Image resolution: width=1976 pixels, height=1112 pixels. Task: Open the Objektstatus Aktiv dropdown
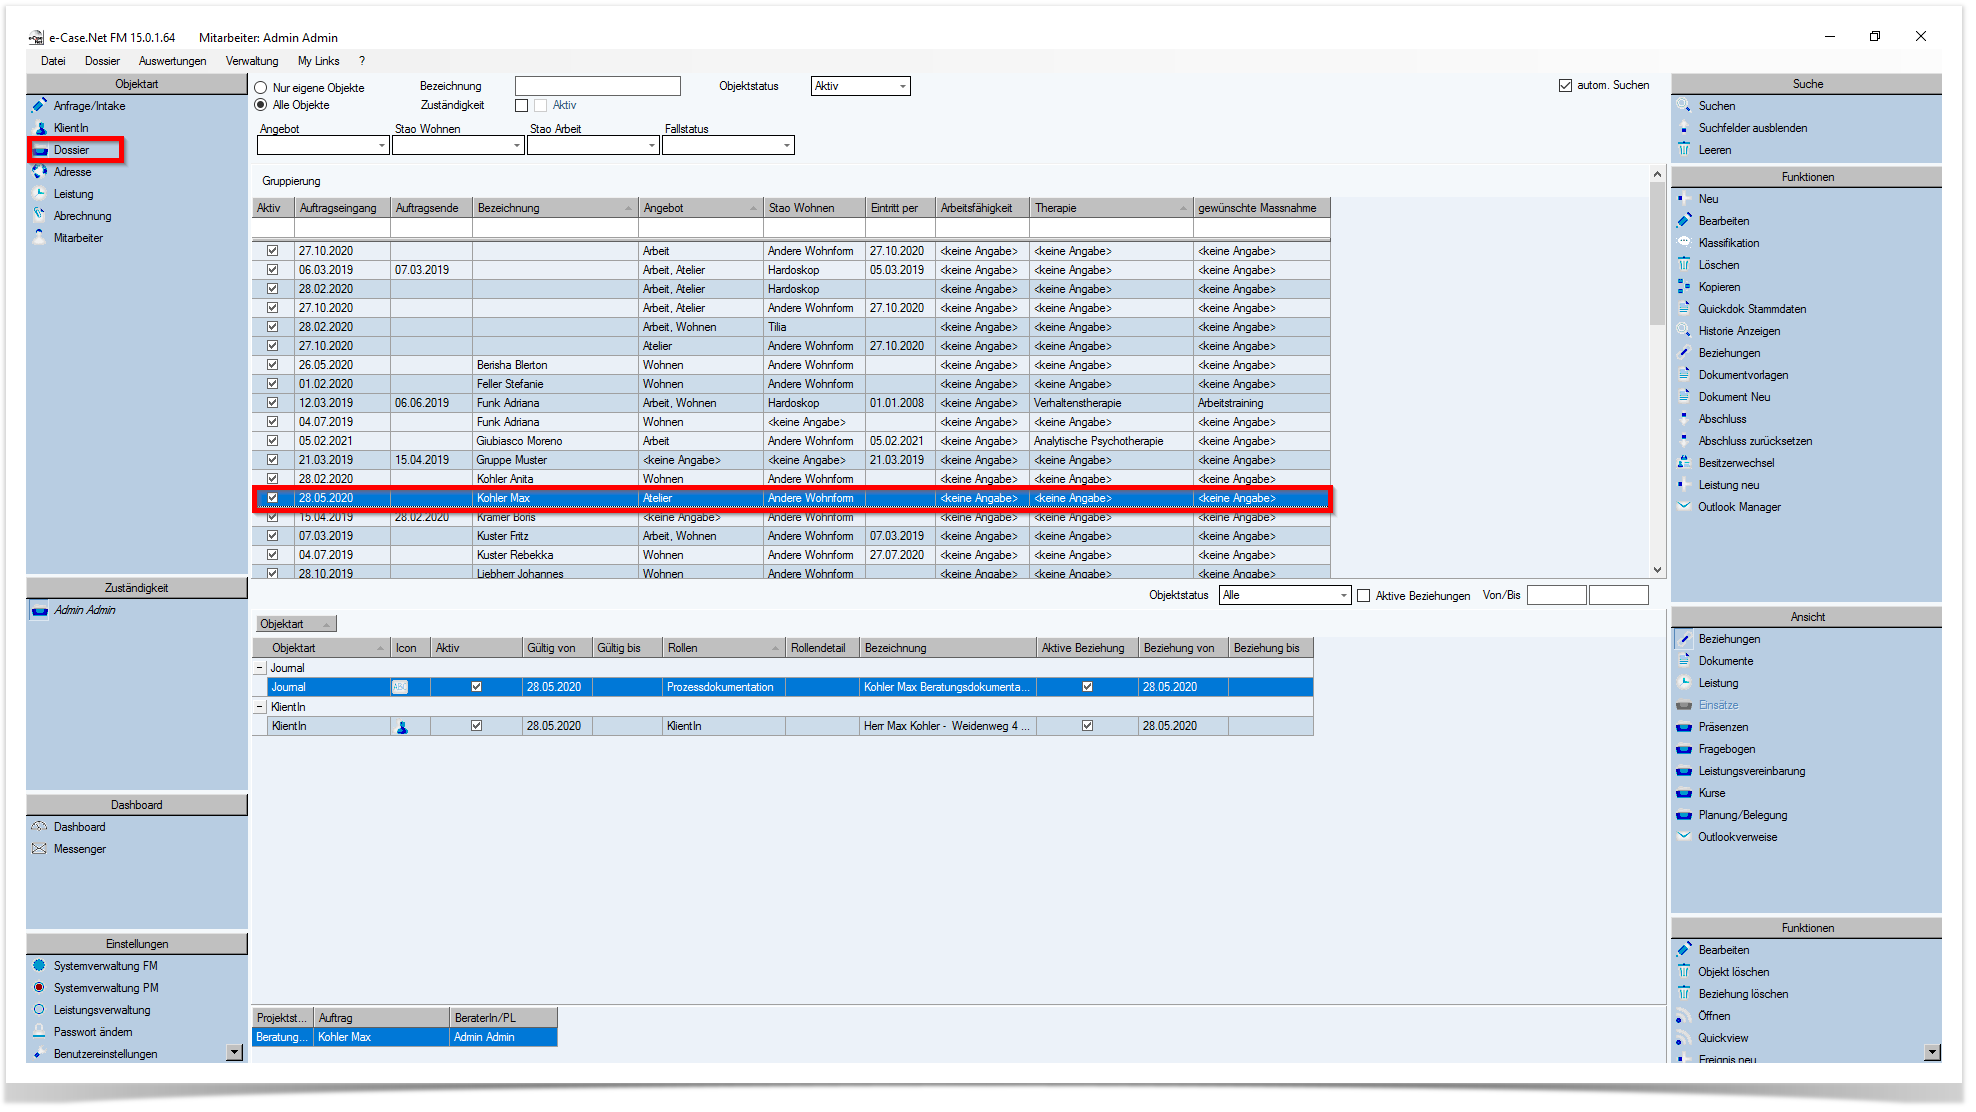pos(902,86)
